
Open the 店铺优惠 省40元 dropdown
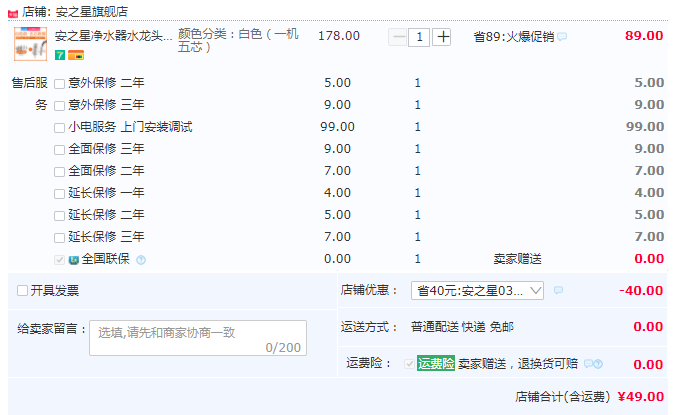tap(477, 291)
